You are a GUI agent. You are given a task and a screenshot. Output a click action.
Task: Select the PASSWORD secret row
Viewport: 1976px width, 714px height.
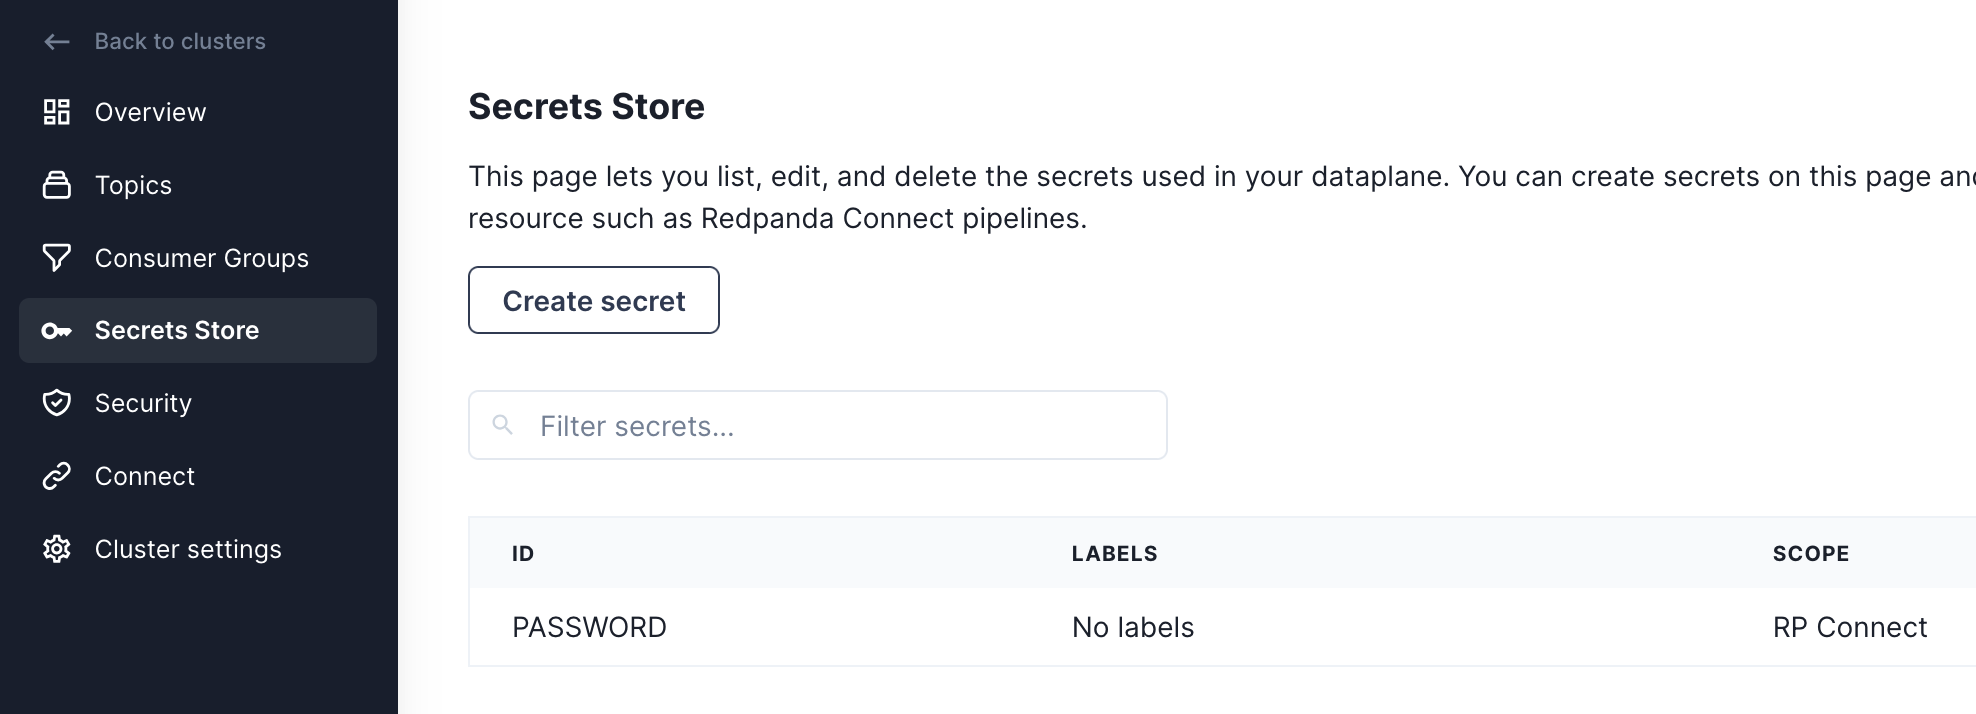(589, 627)
